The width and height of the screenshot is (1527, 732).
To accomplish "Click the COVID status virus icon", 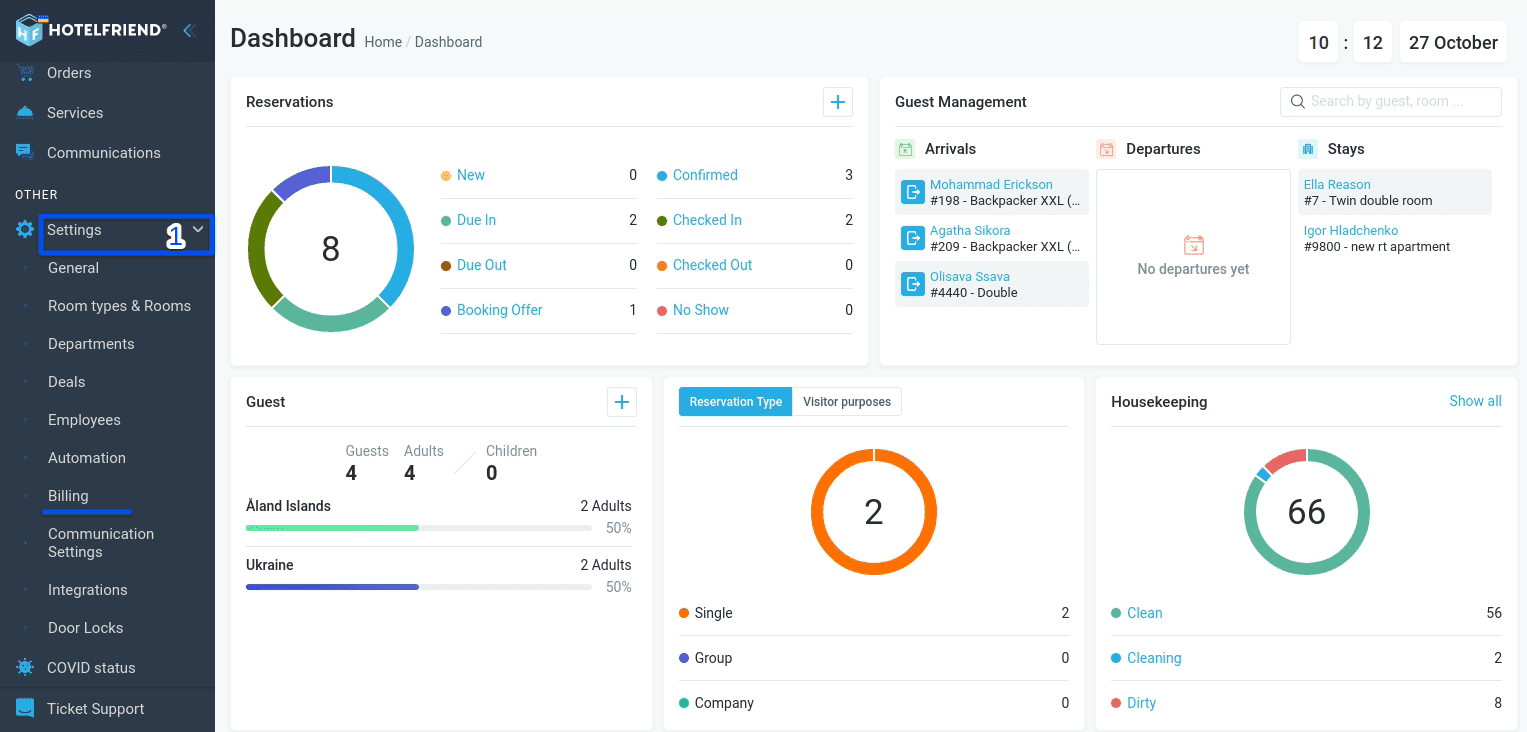I will 25,667.
